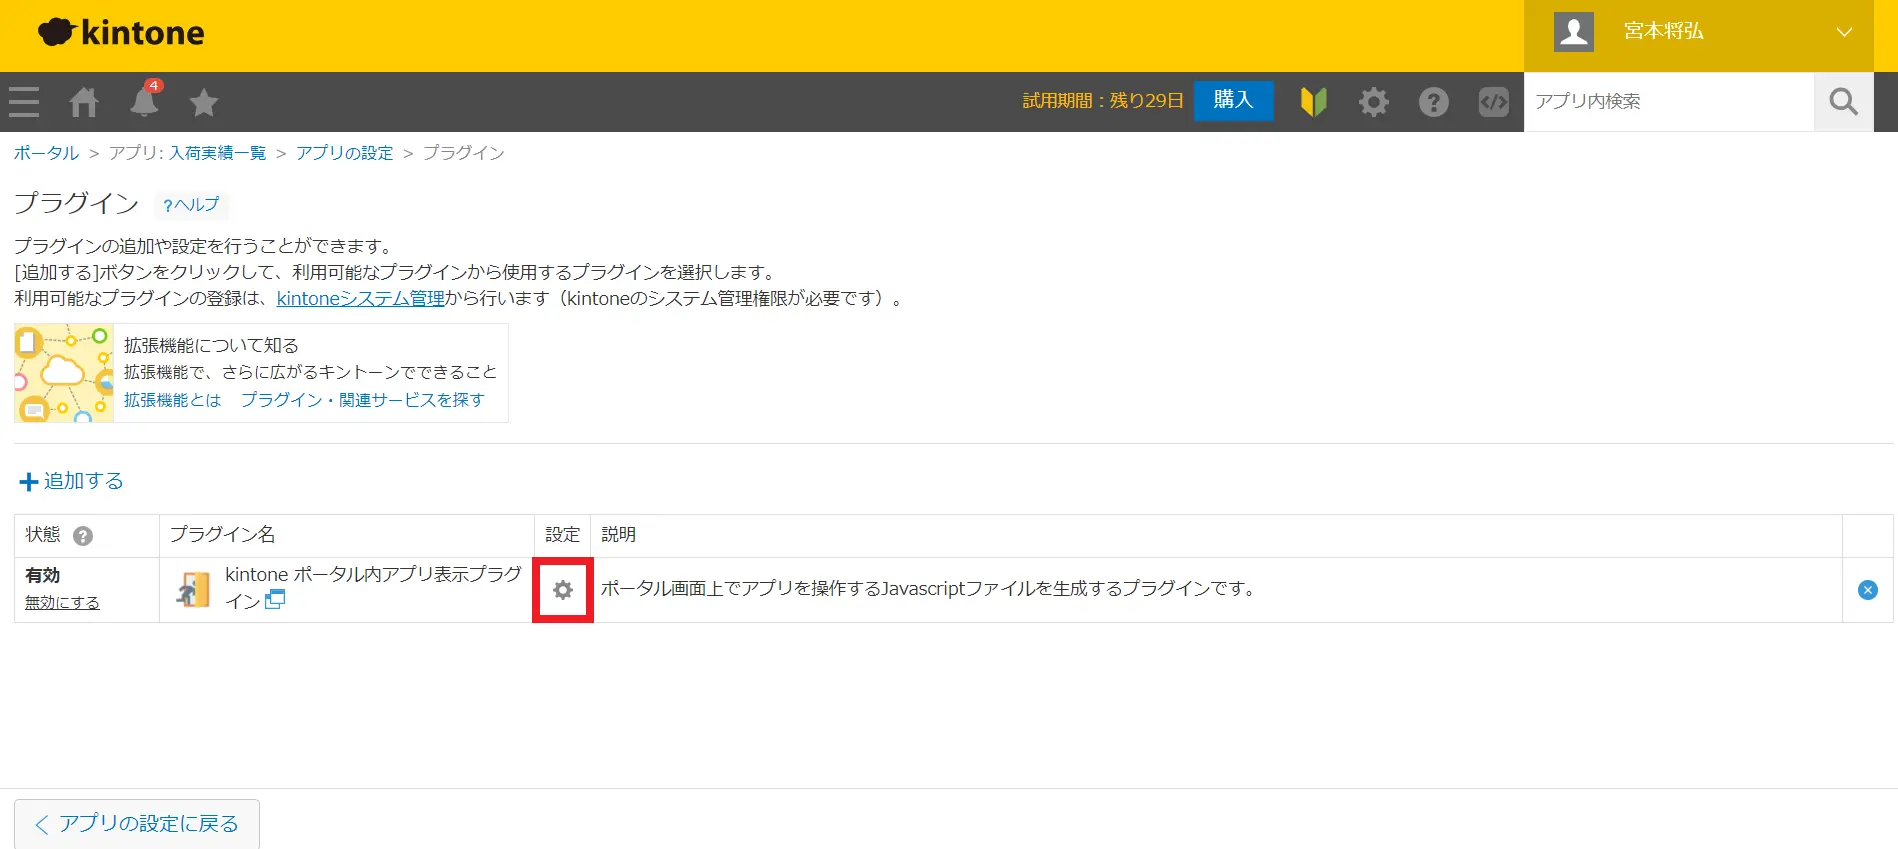Click the plugin description text
Screen dimensions: 1898x849
pyautogui.click(x=927, y=589)
